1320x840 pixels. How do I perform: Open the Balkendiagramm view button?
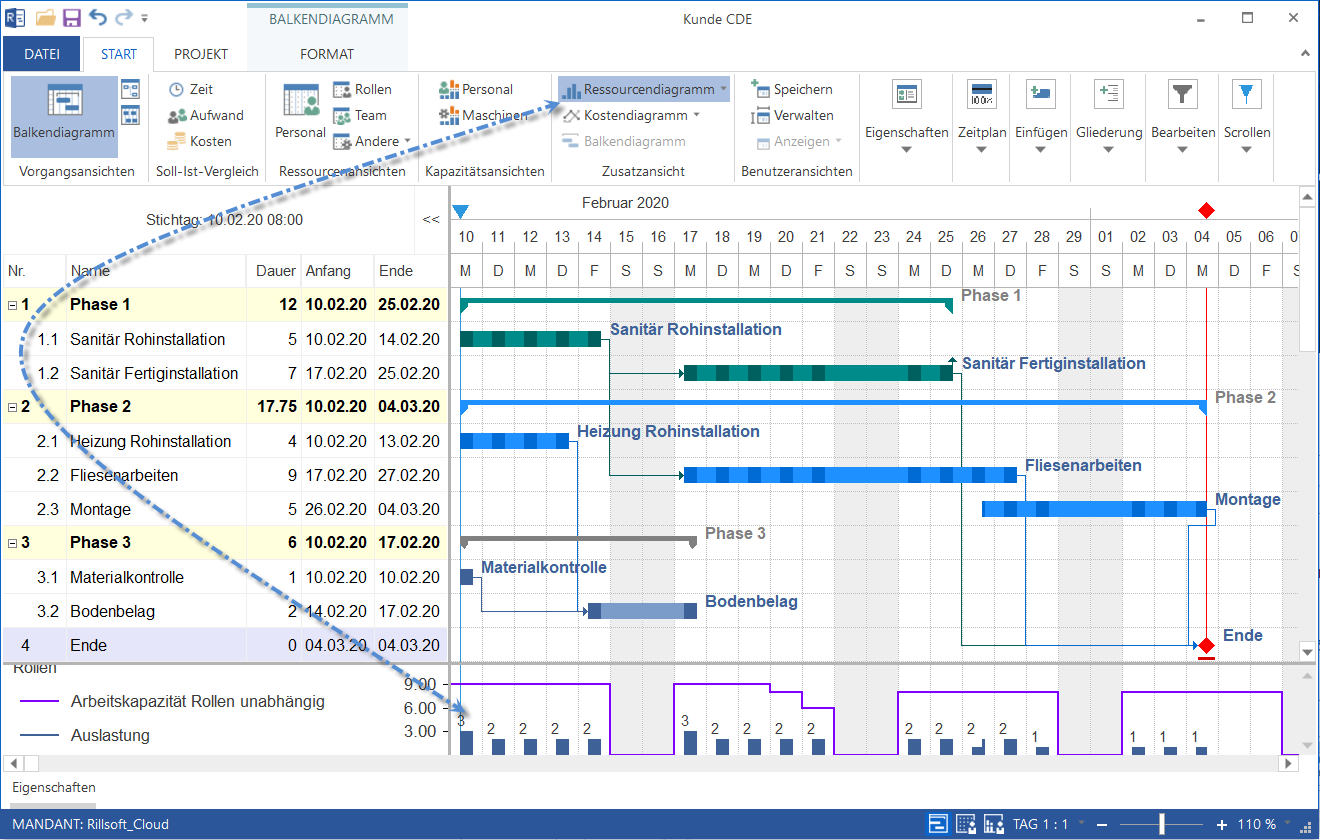click(x=63, y=115)
